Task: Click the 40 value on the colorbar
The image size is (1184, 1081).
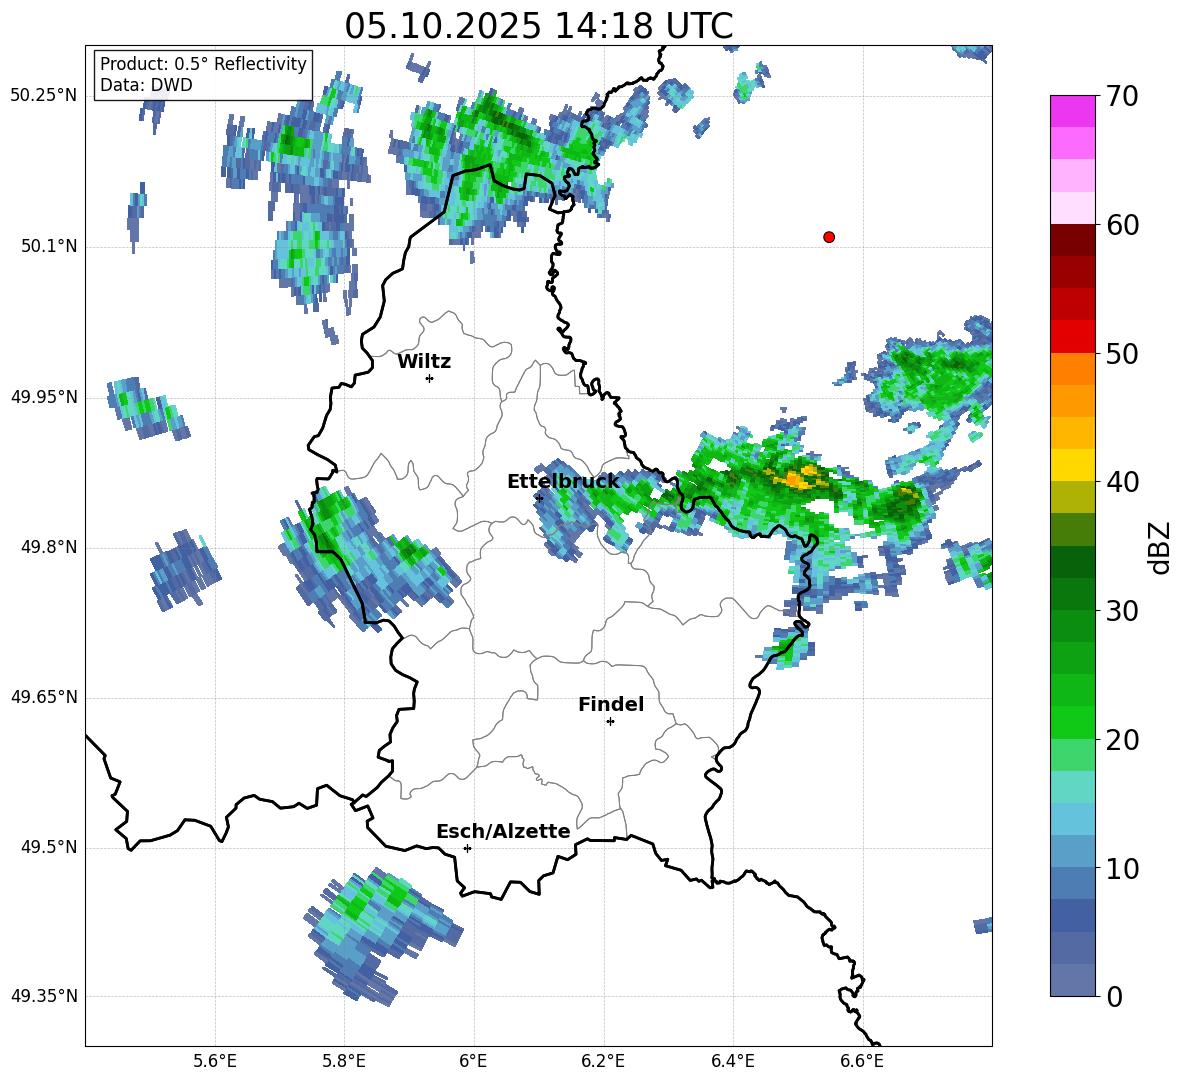Action: [x=1122, y=482]
